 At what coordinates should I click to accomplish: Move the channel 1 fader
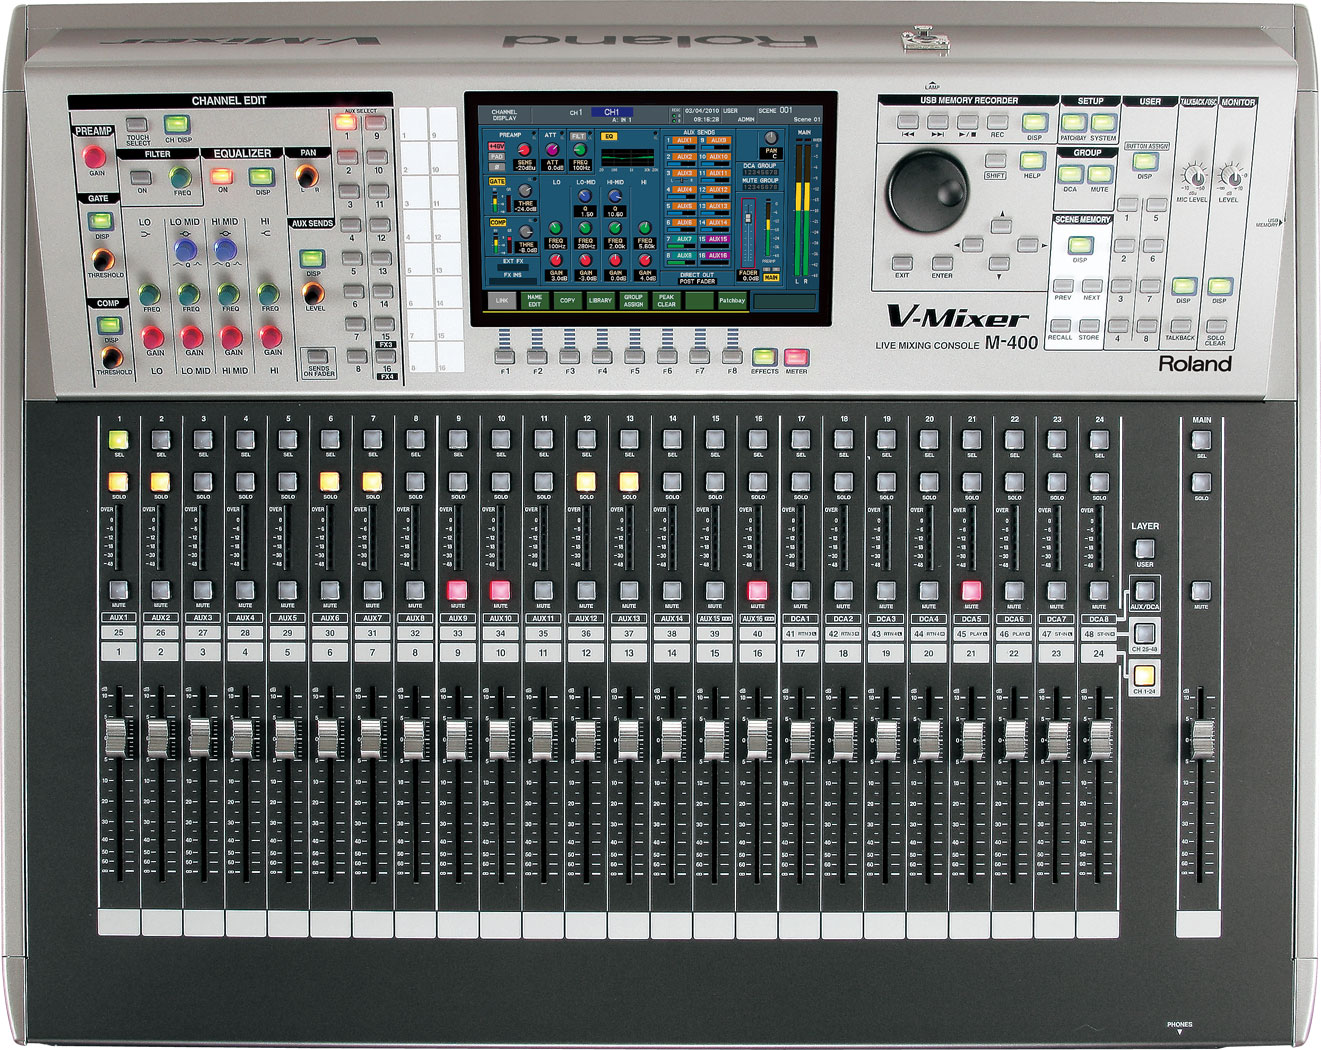(x=118, y=738)
